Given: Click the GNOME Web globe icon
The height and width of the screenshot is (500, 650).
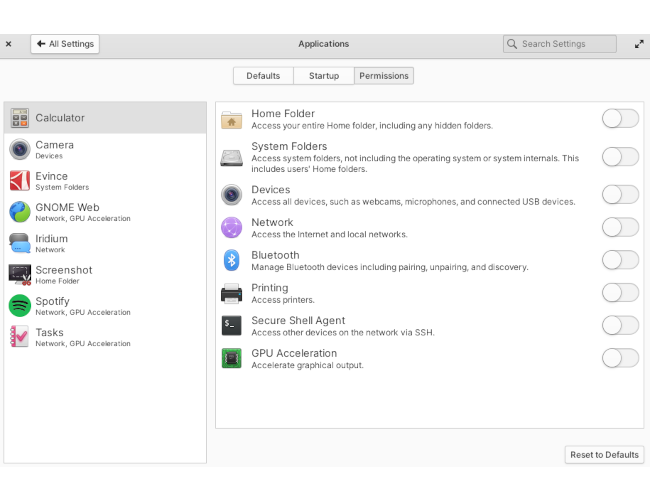Looking at the screenshot, I should [19, 212].
